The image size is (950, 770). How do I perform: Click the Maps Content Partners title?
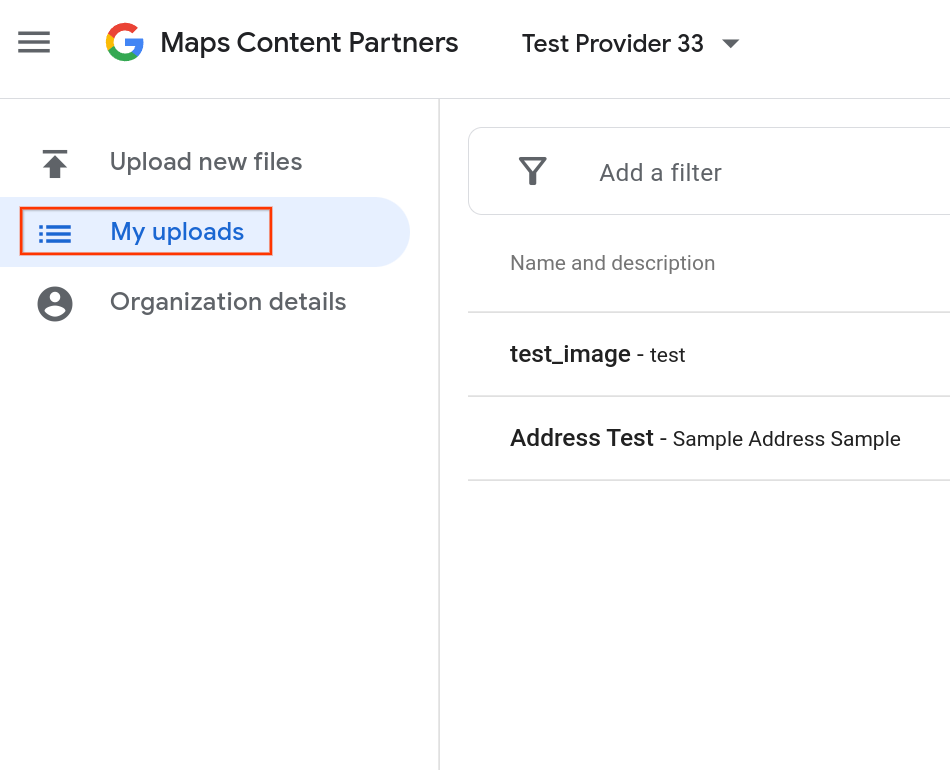[x=309, y=43]
